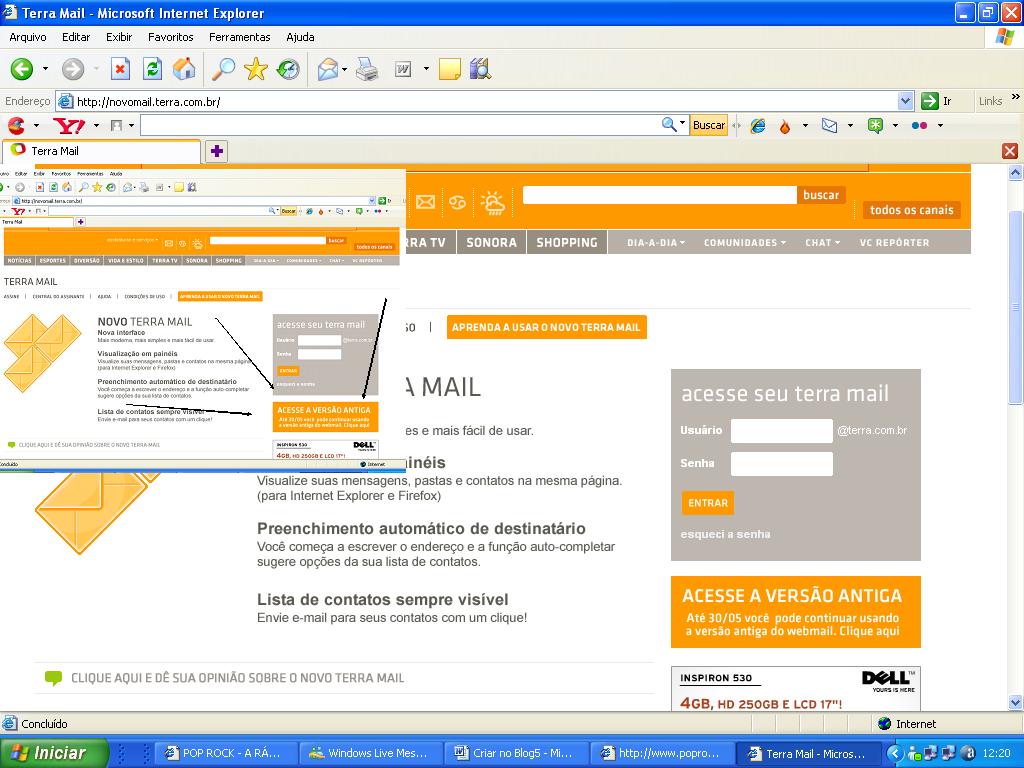The height and width of the screenshot is (768, 1024).
Task: Go to the Home page icon
Action: click(x=184, y=69)
